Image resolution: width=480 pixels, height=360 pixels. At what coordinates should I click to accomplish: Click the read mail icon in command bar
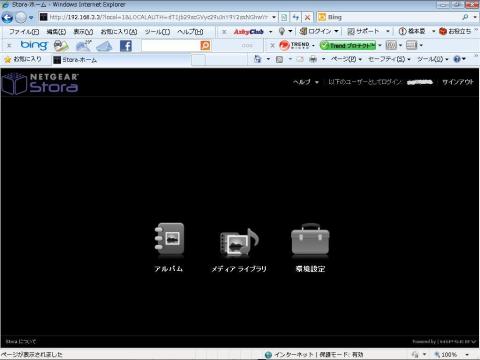point(300,59)
